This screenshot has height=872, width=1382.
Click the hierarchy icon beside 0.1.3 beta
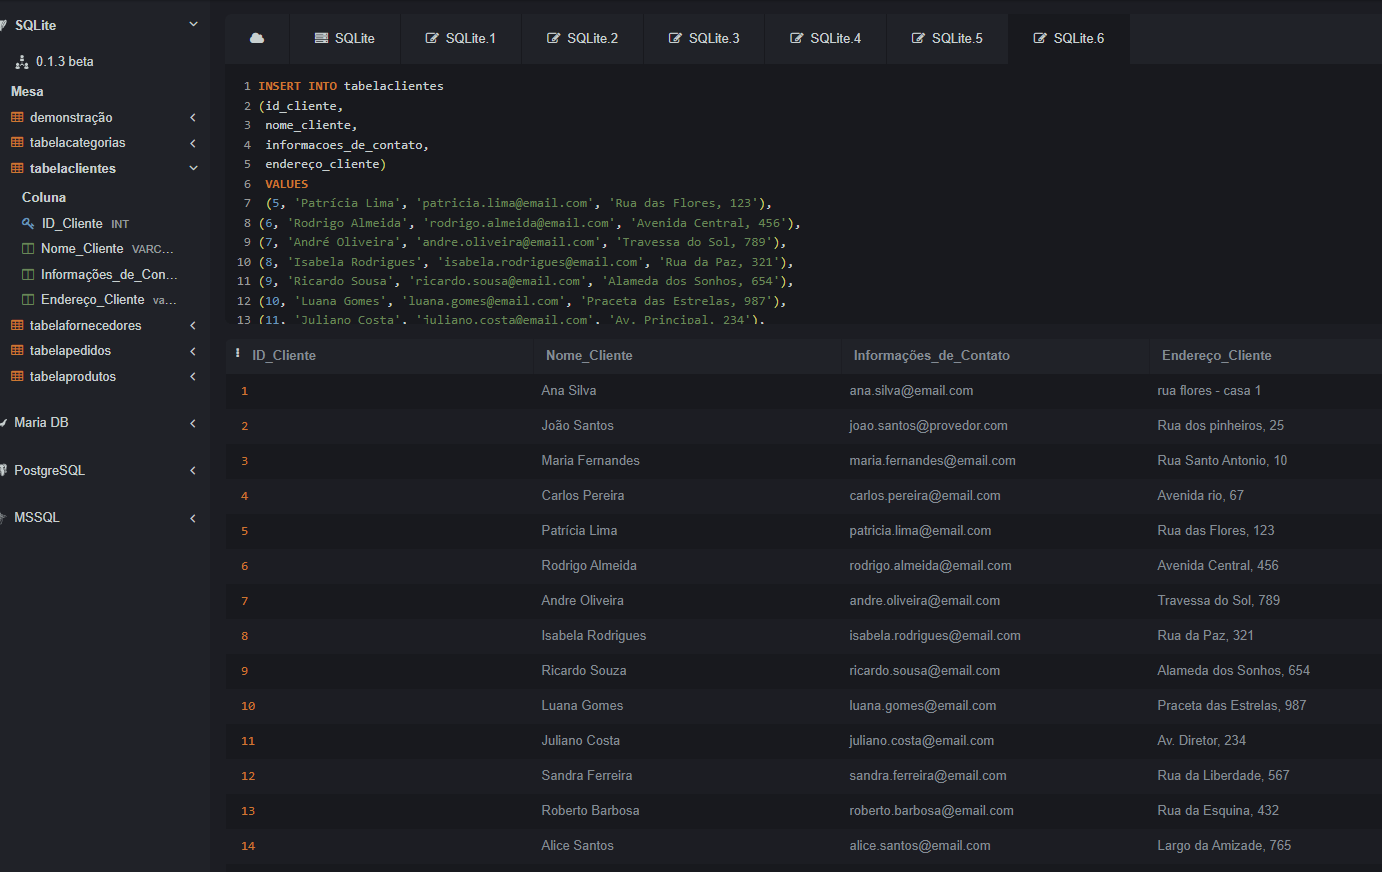22,62
